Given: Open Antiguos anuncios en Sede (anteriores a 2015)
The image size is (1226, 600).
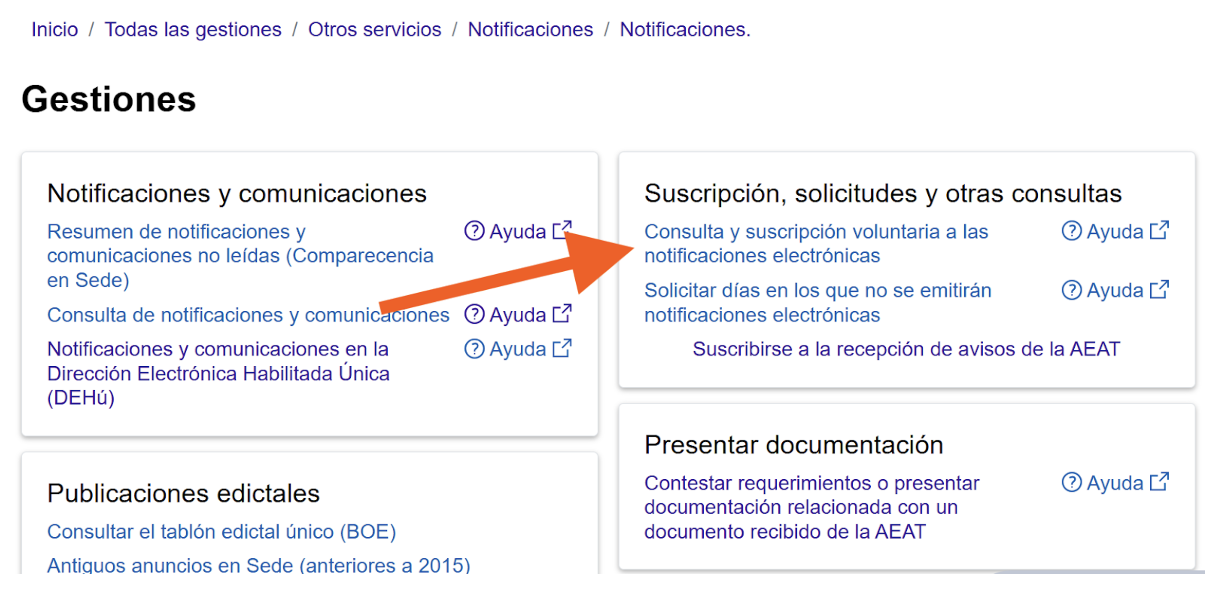Looking at the screenshot, I should [259, 565].
